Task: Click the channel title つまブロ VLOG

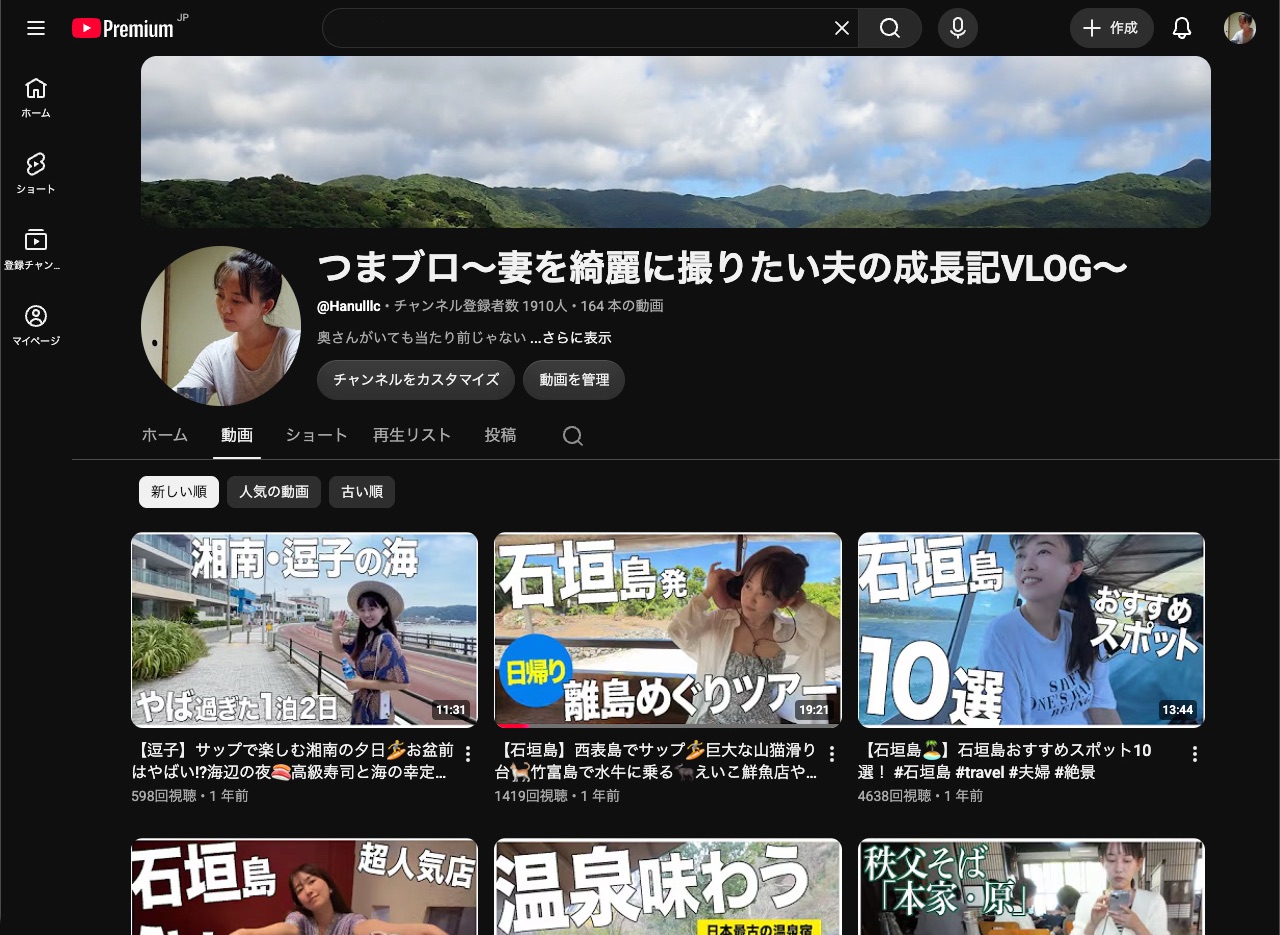Action: click(x=722, y=268)
